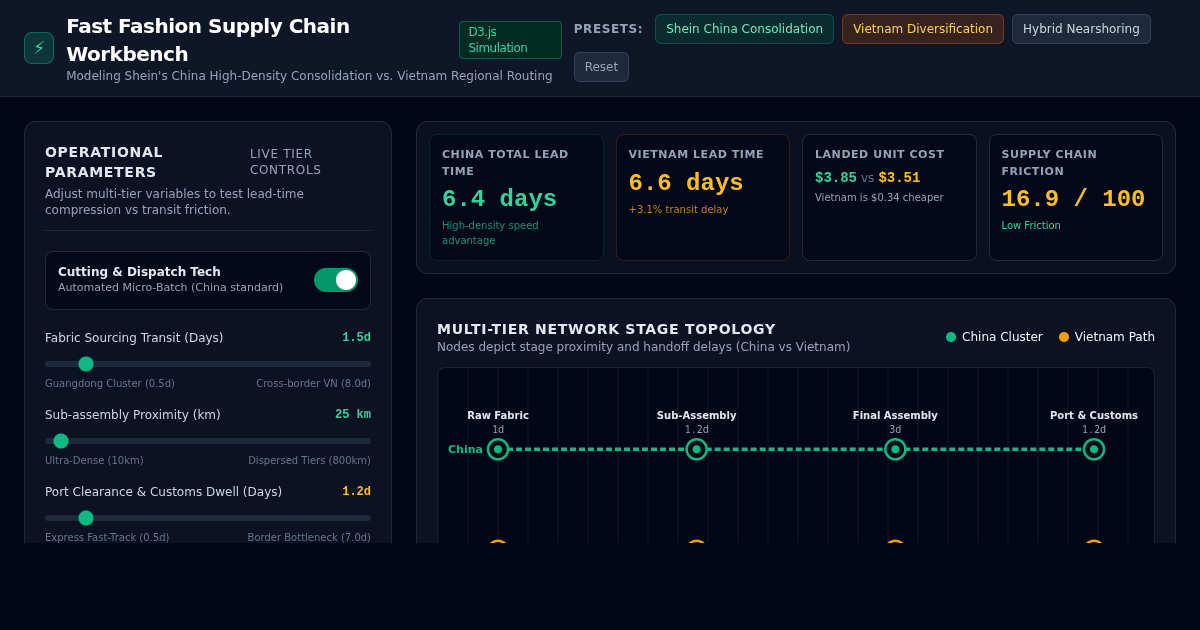Image resolution: width=1200 pixels, height=630 pixels.
Task: Click the D3.js Simulation badge
Action: (510, 40)
